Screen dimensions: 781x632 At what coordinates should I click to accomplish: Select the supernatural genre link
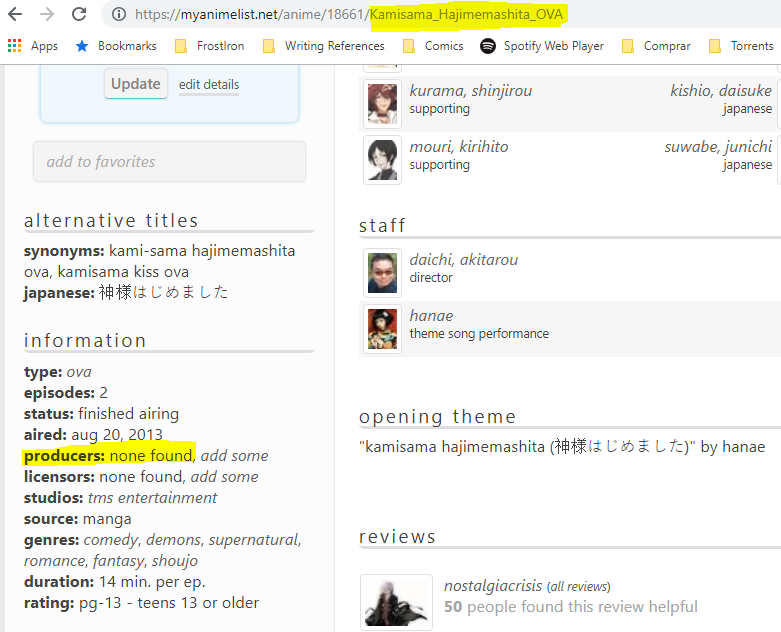click(x=254, y=540)
